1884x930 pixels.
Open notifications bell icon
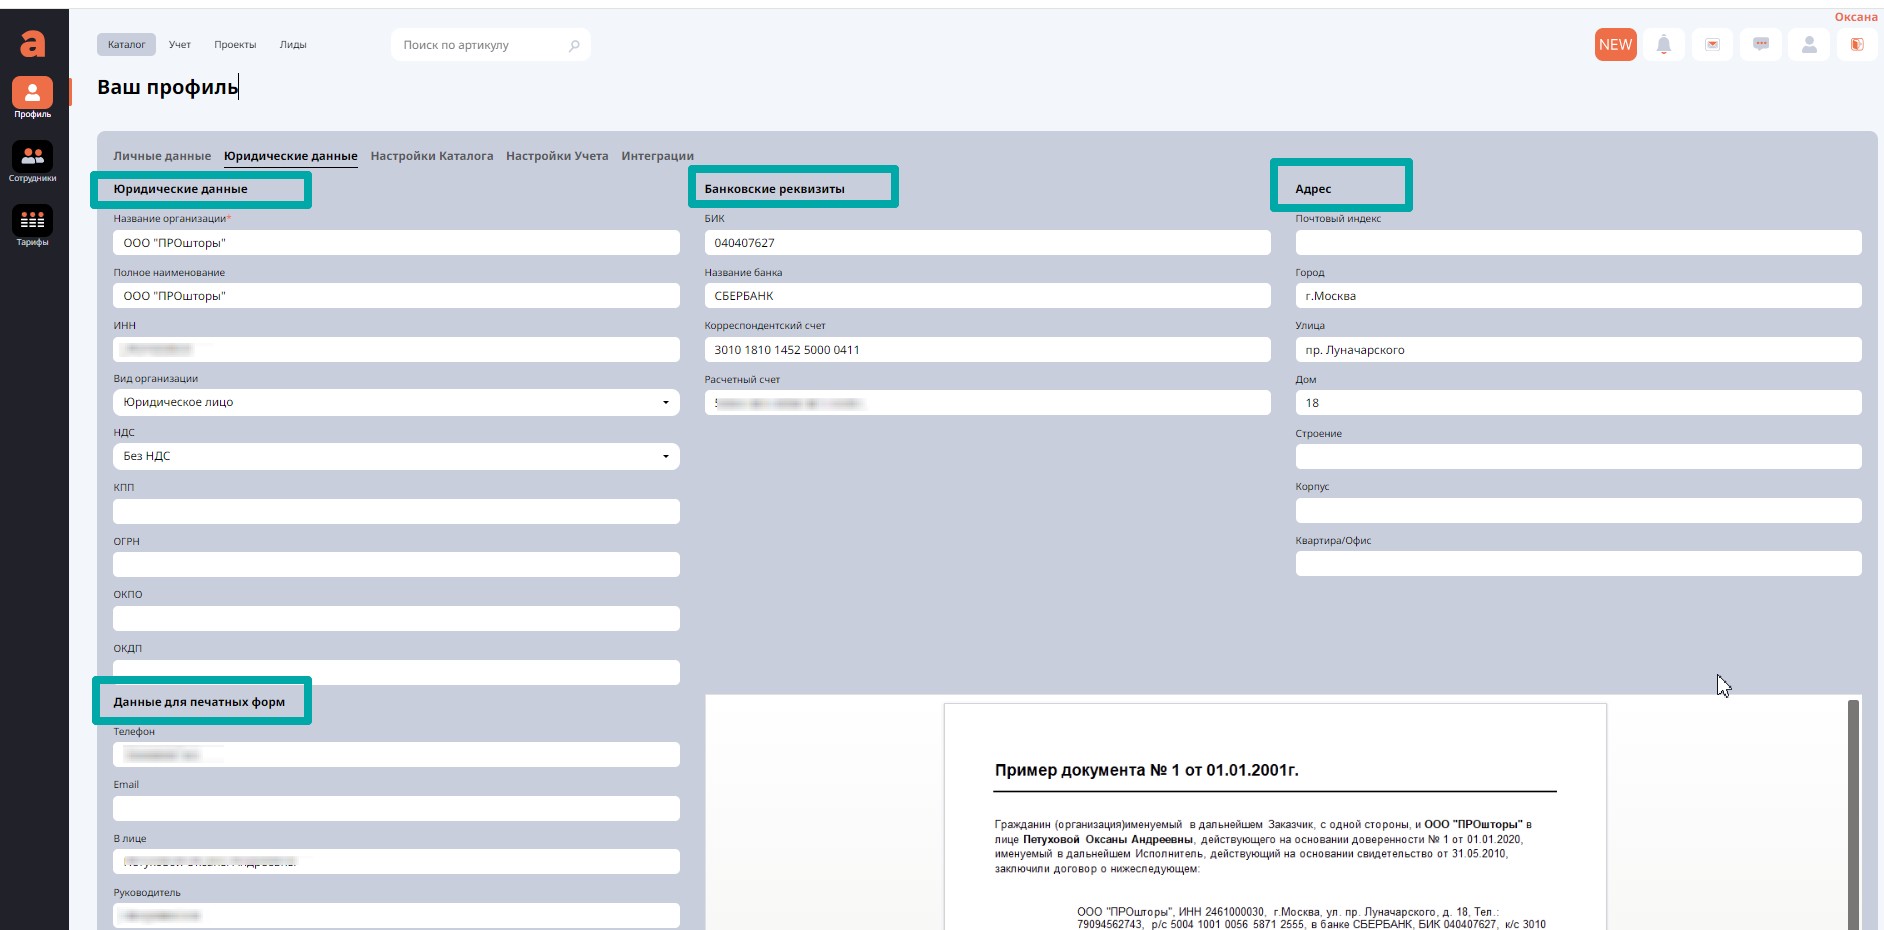pos(1664,45)
